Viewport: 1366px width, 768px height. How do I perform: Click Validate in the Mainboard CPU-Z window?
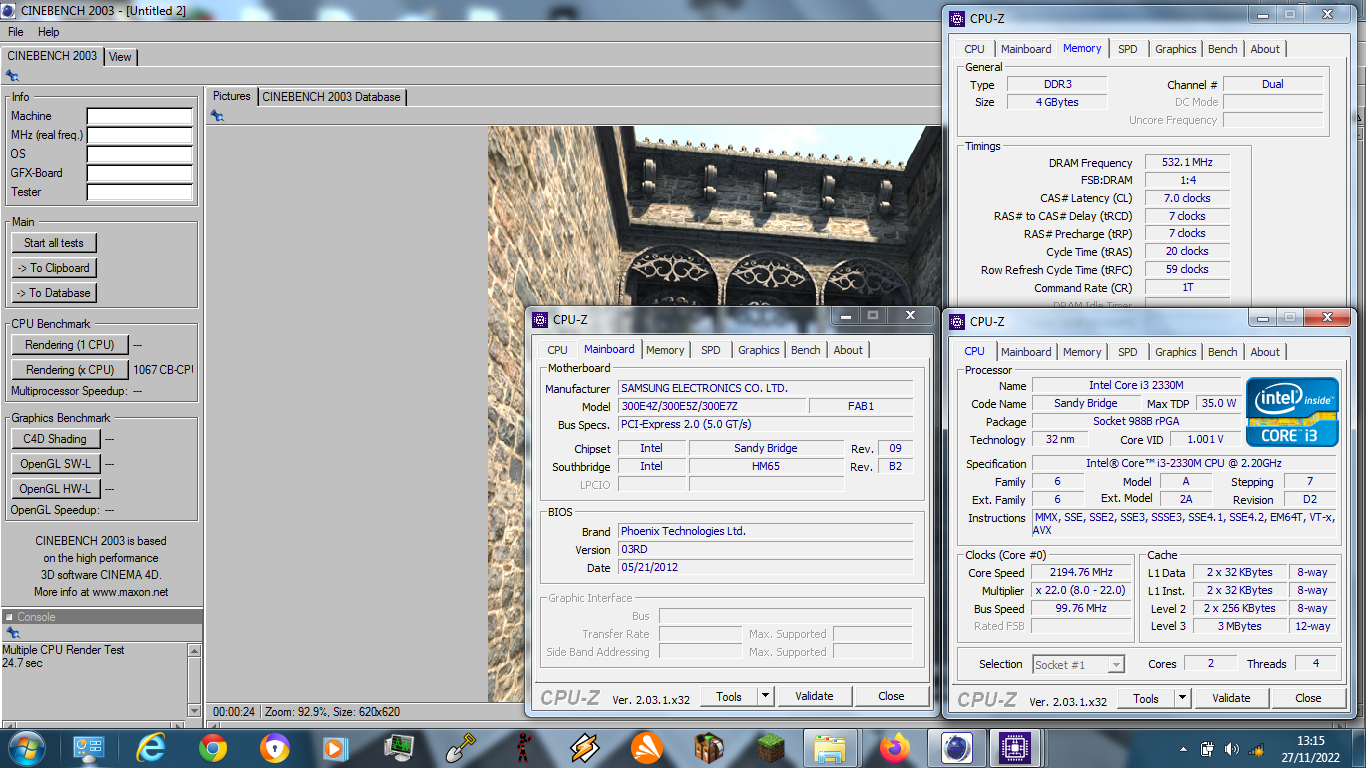tap(814, 696)
